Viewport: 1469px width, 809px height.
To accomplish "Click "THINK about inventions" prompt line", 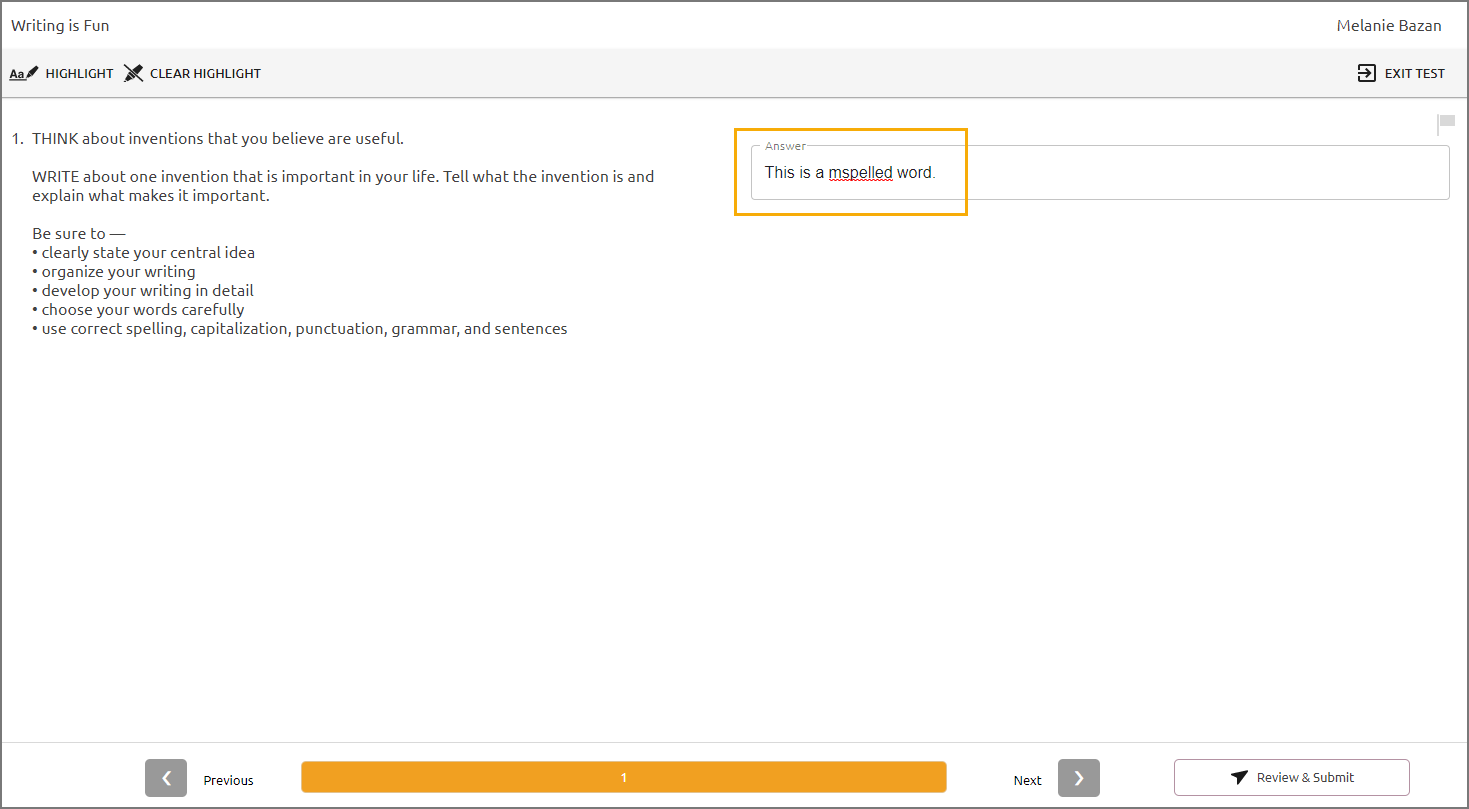I will click(x=218, y=139).
